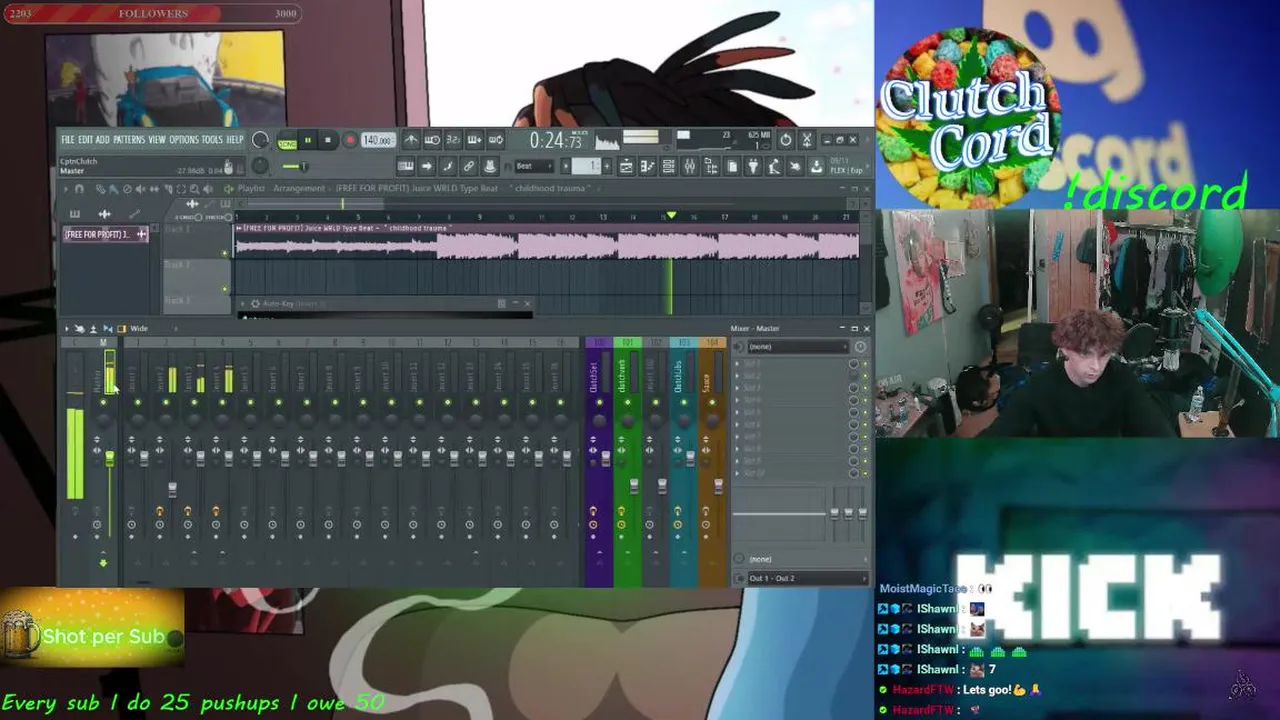Open the Browser view icon in toolbar
Viewport: 1280px width, 720px height.
(x=710, y=166)
